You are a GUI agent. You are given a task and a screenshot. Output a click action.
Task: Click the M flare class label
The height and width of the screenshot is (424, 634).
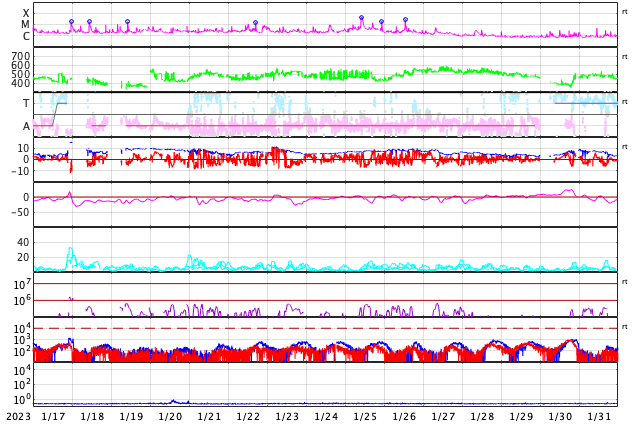[25, 25]
